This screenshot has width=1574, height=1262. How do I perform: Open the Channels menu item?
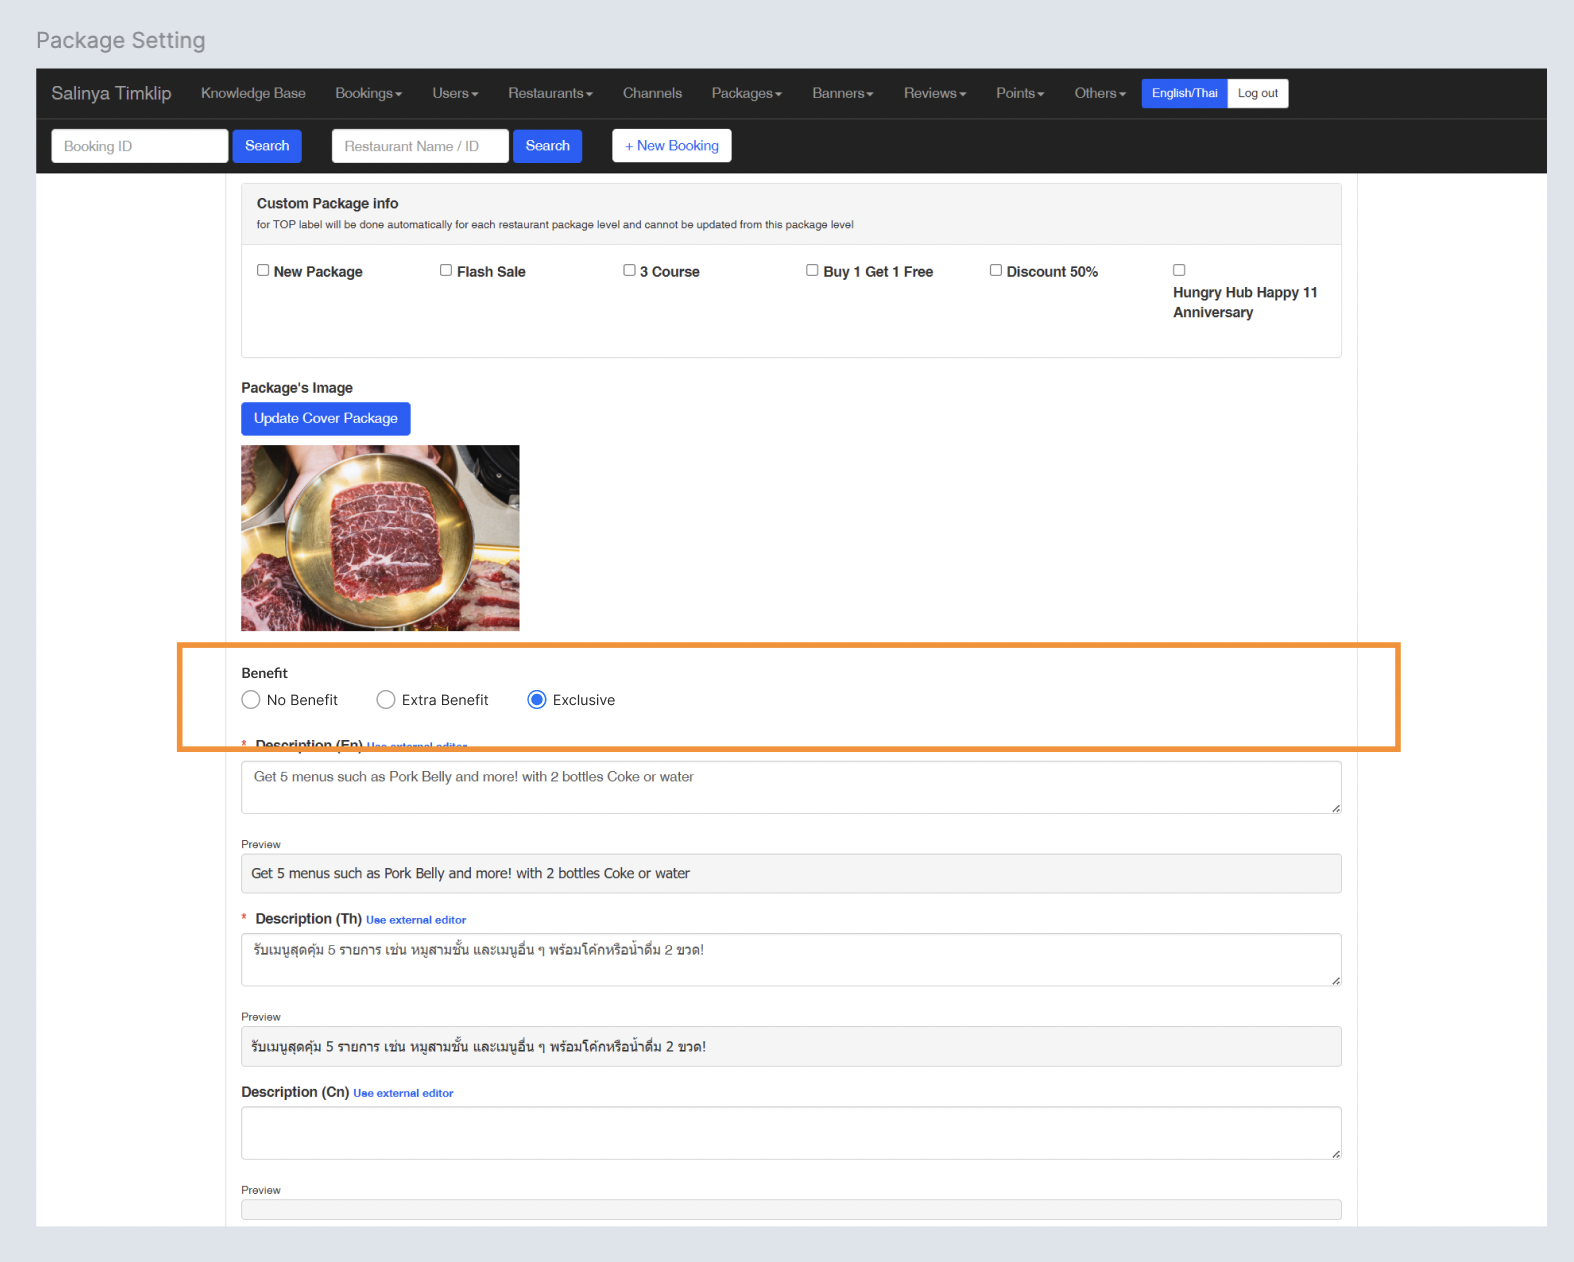[652, 93]
